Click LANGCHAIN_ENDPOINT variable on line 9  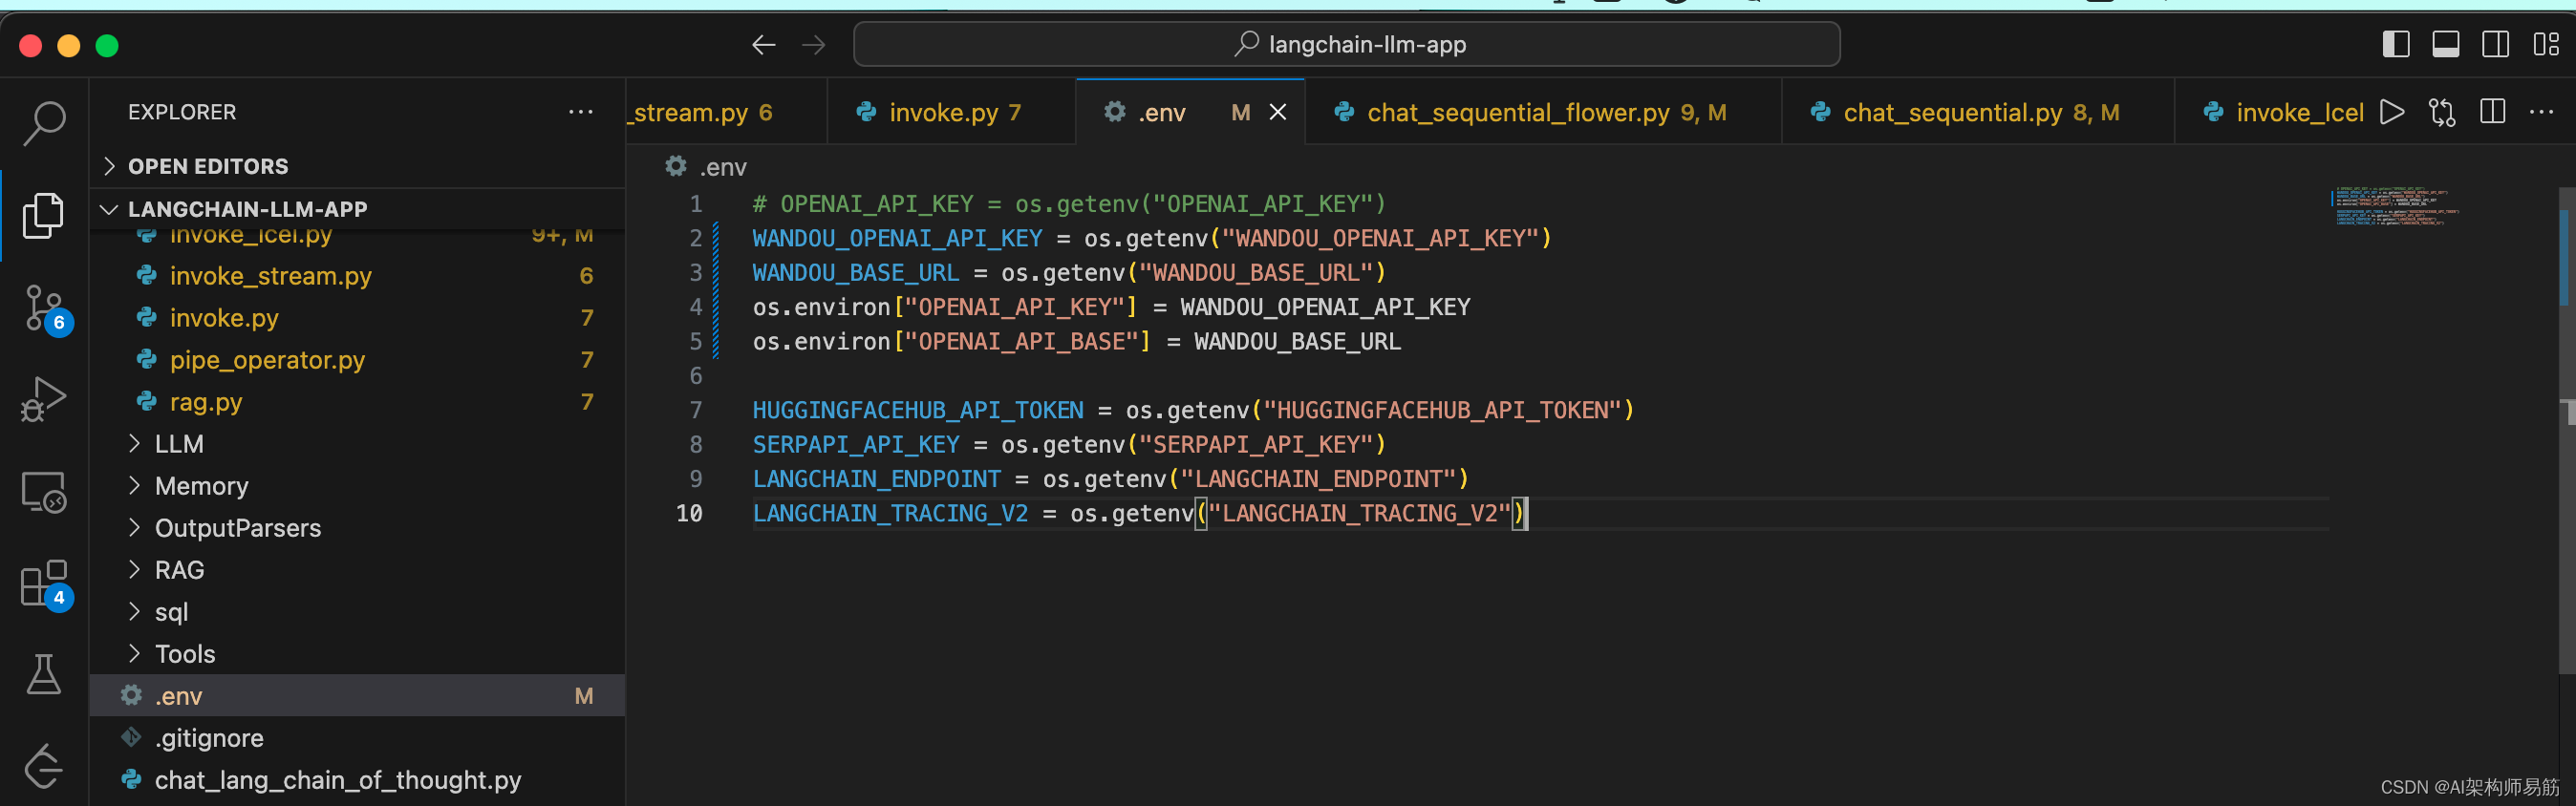pos(876,478)
